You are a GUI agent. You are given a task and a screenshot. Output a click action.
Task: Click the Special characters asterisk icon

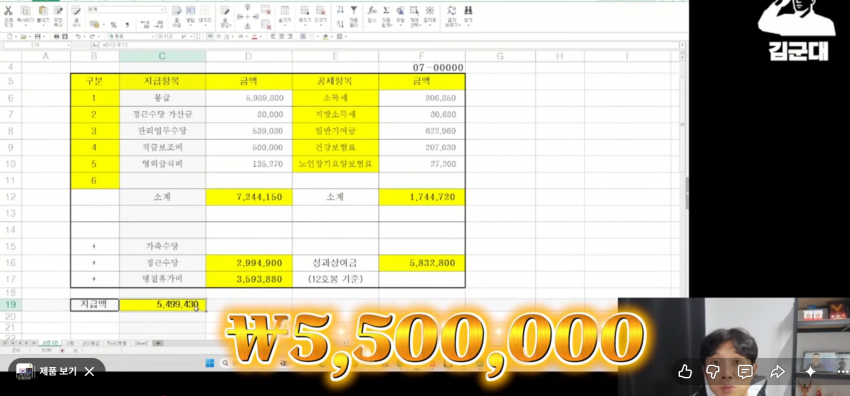pos(430,10)
